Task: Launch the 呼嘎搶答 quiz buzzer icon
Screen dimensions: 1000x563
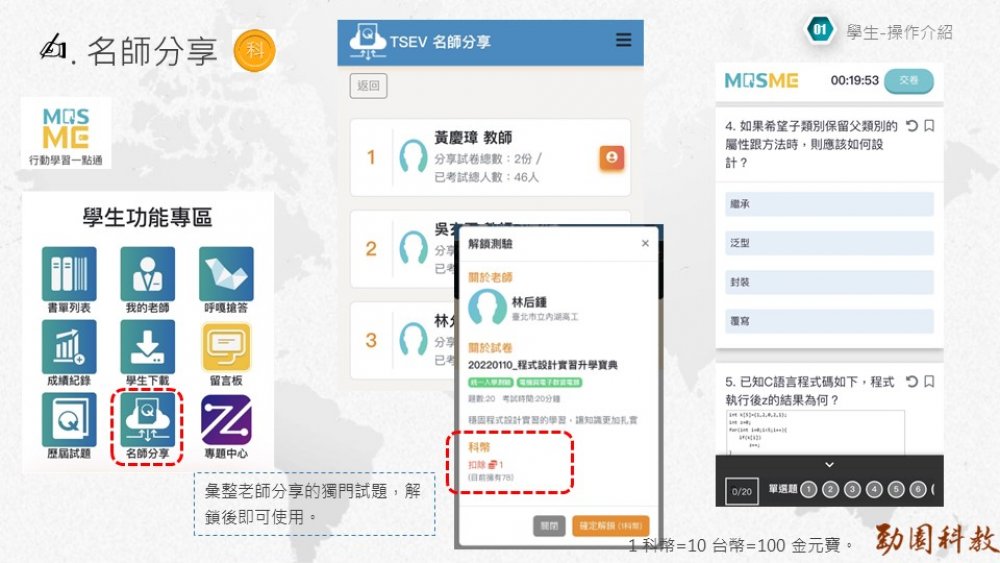Action: pos(226,274)
